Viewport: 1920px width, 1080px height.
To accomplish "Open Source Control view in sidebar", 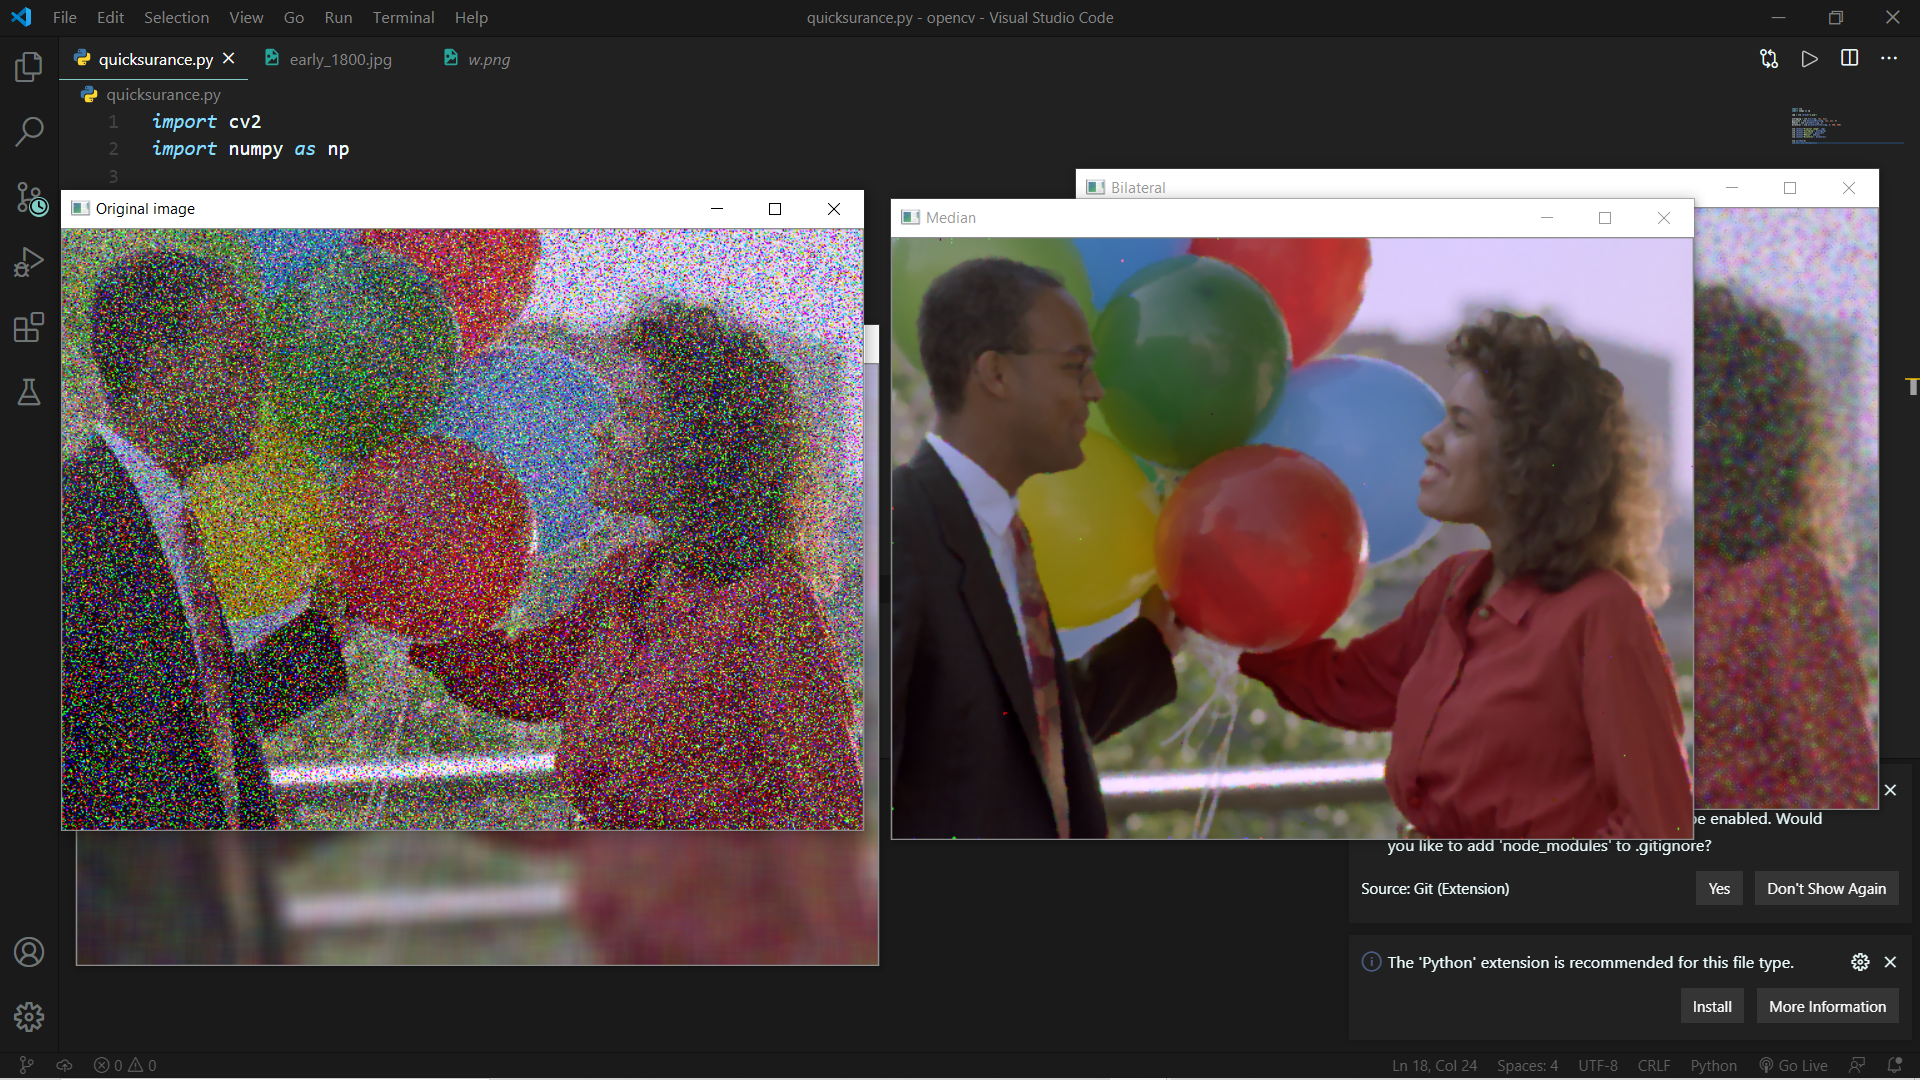I will click(29, 198).
